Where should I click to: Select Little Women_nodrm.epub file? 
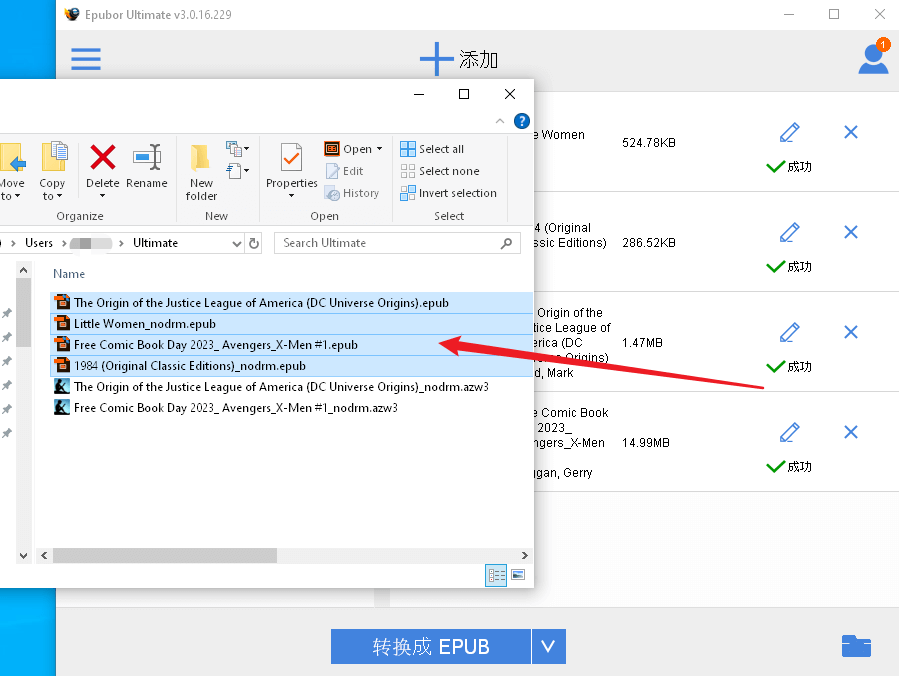point(291,324)
